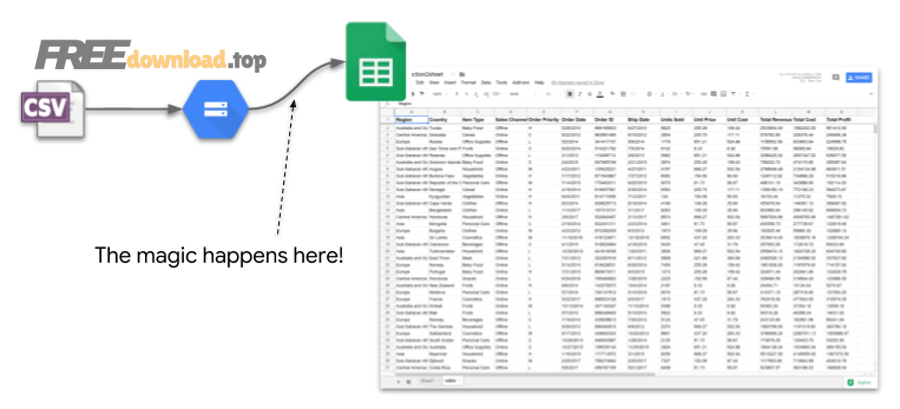
Task: Select the Ship Date header cell
Action: click(643, 119)
